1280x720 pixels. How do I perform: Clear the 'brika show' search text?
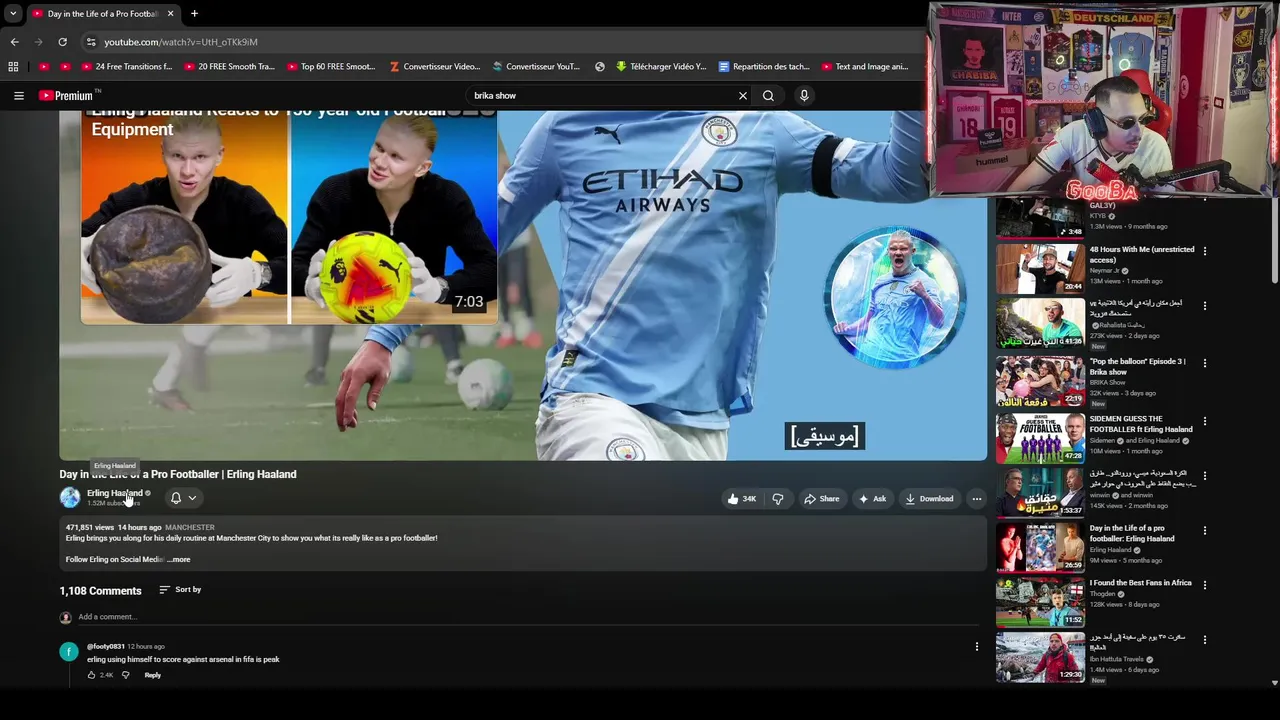743,96
